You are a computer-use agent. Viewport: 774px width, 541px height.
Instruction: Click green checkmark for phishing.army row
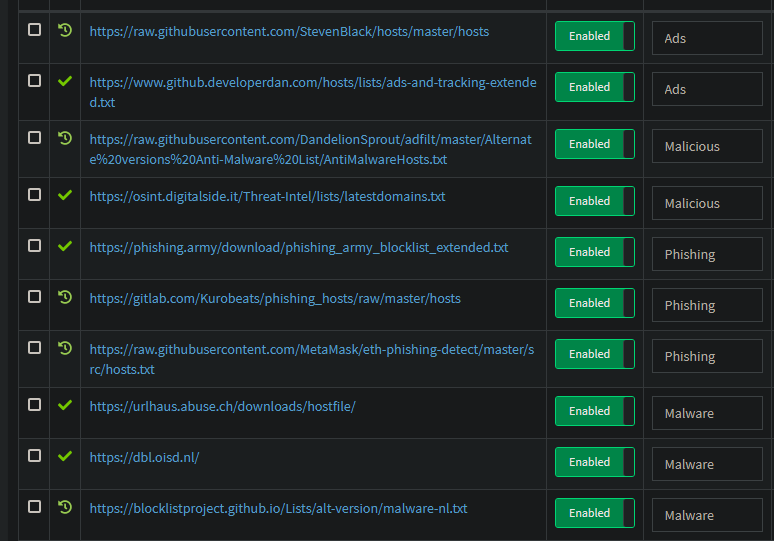click(65, 246)
